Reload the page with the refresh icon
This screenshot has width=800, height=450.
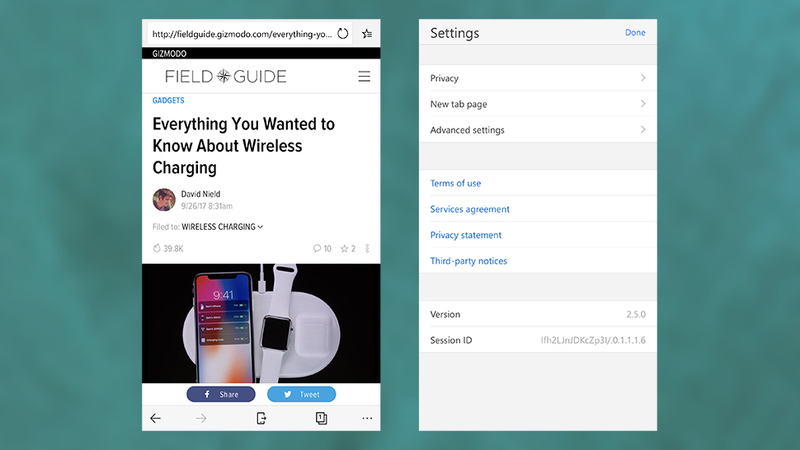pos(343,34)
